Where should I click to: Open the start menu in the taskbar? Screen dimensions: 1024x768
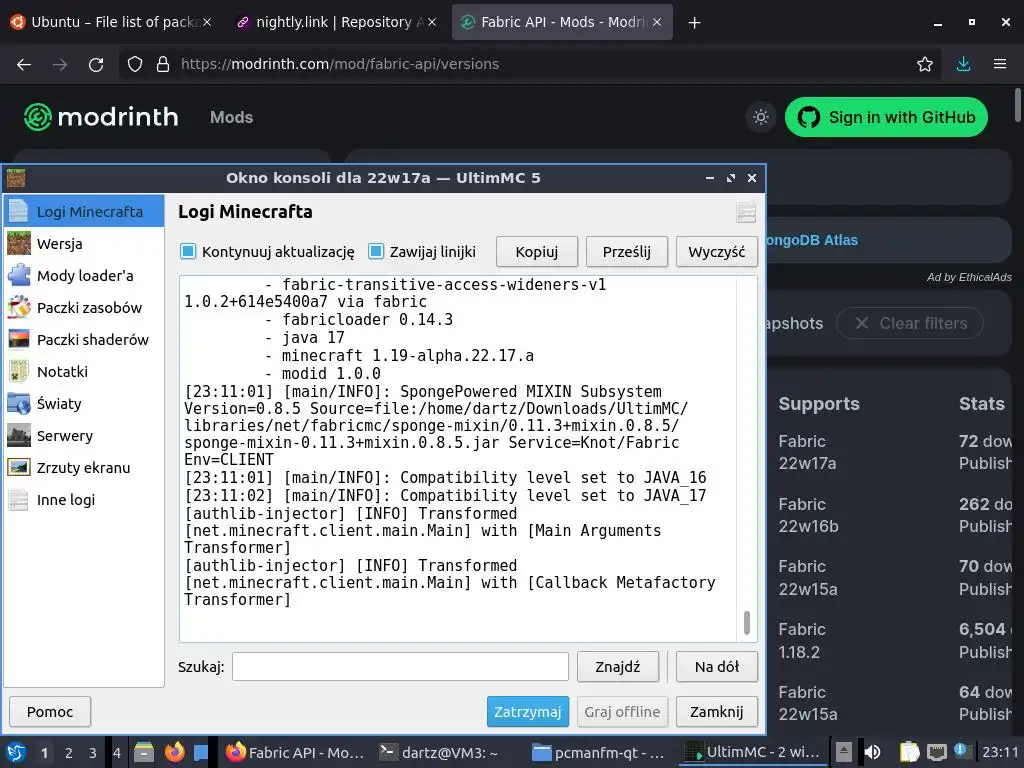coord(16,753)
